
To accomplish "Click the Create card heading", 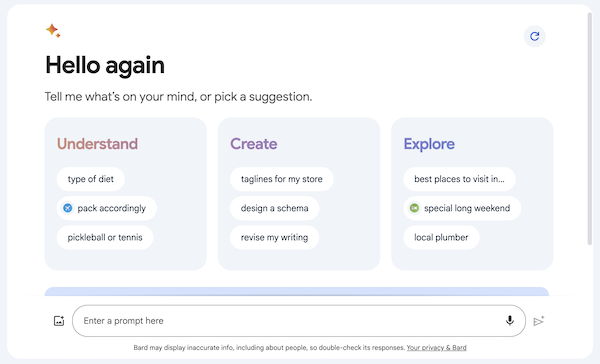I will pyautogui.click(x=254, y=144).
